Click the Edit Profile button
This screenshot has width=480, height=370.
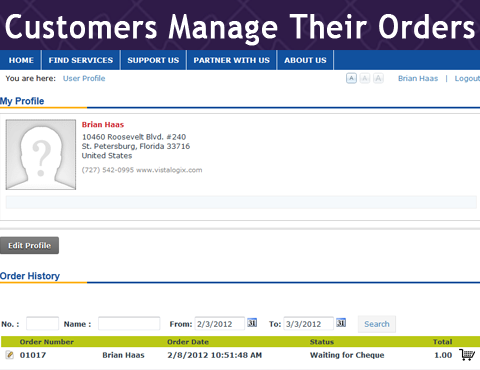(29, 246)
